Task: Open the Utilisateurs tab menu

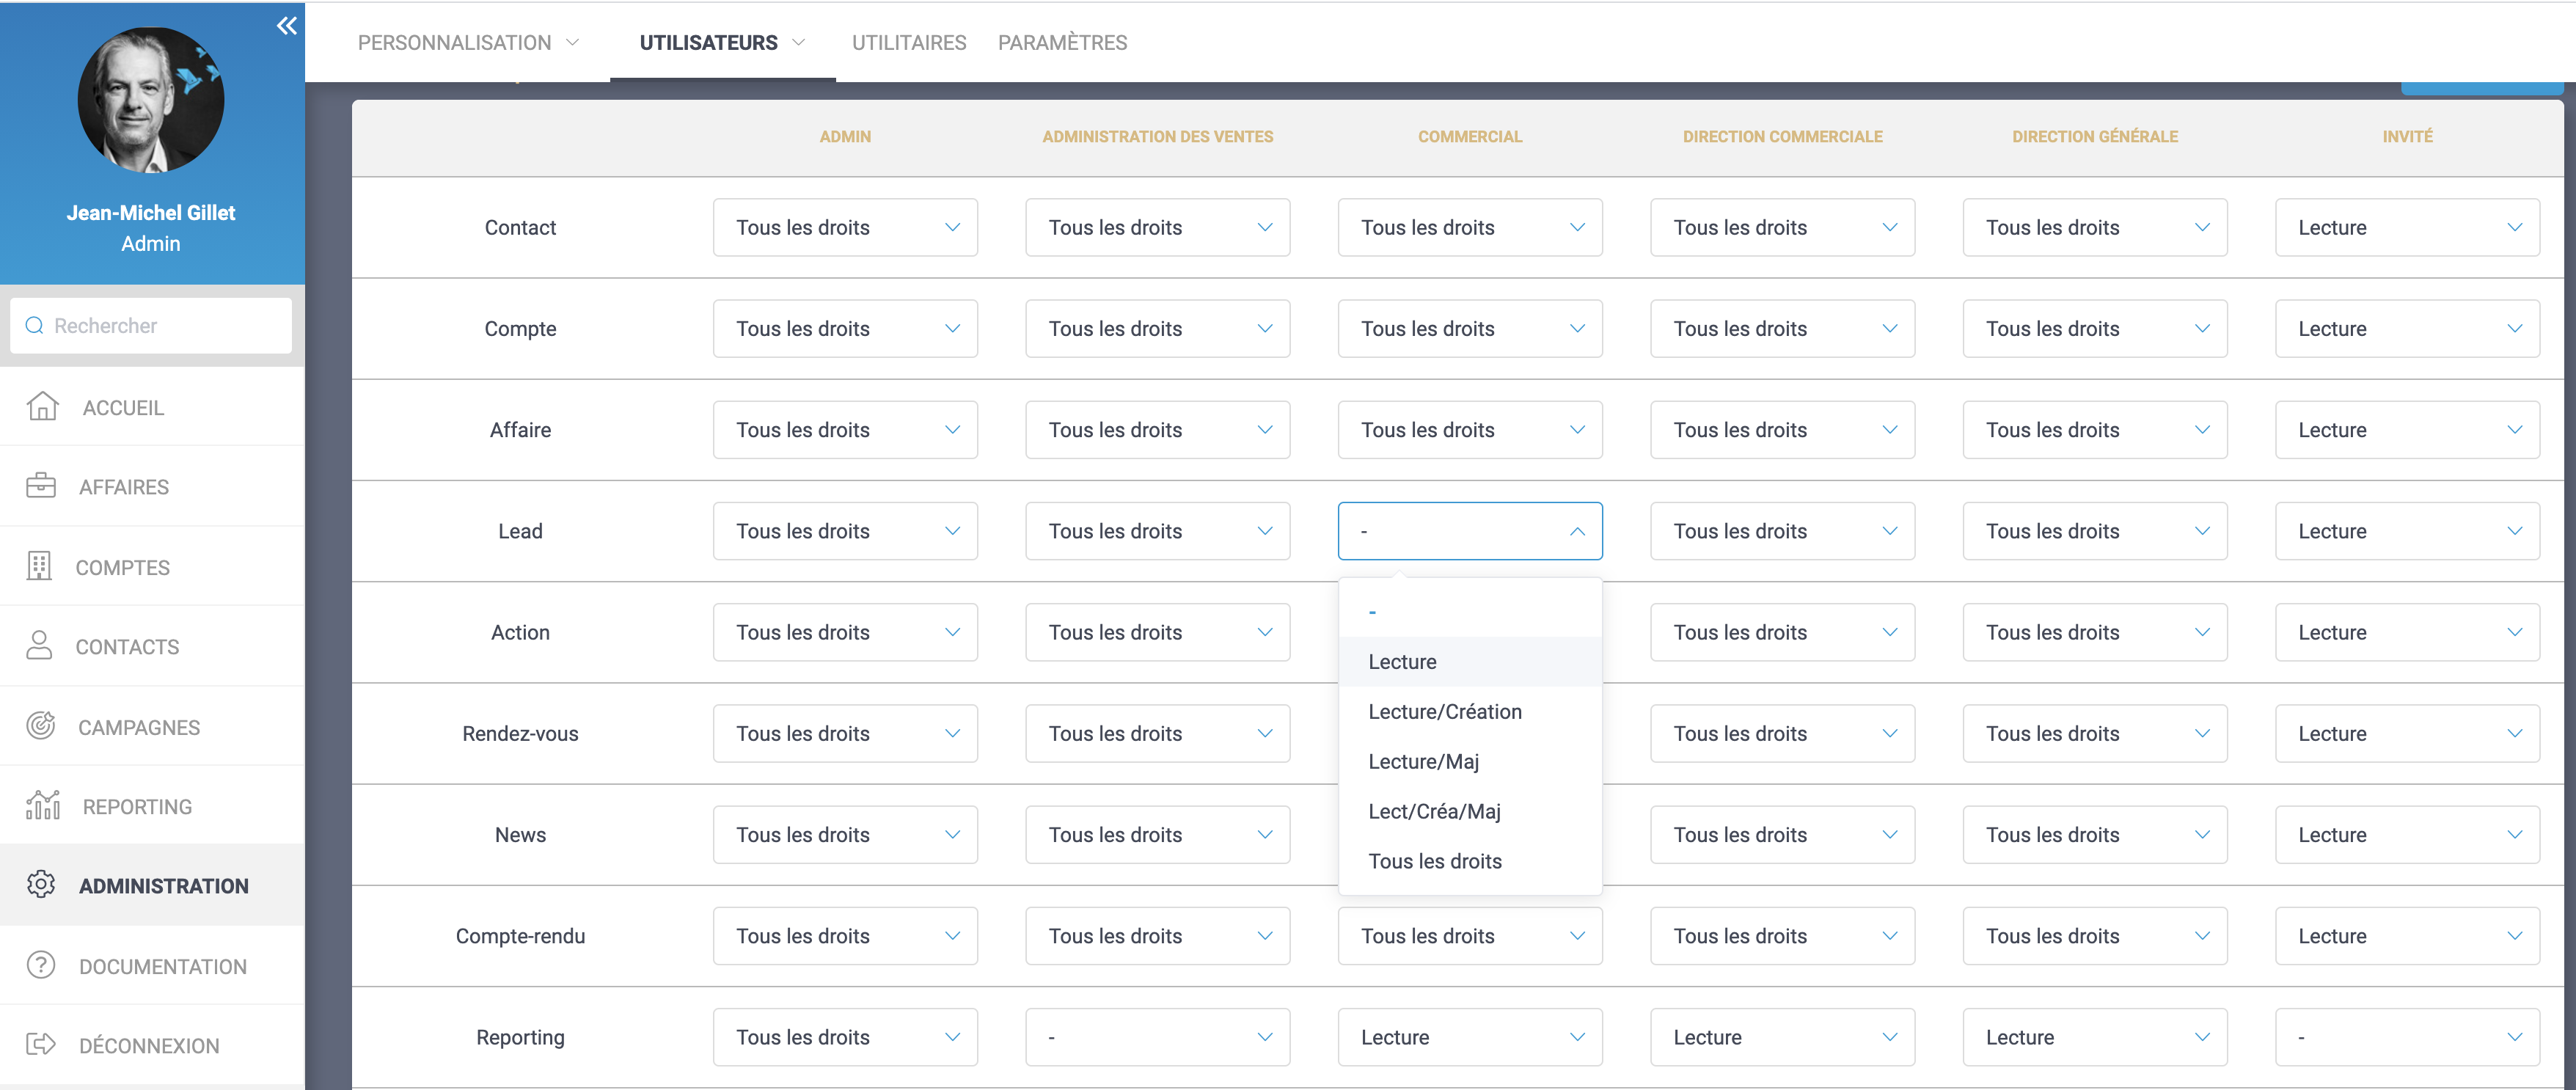Action: coord(722,43)
